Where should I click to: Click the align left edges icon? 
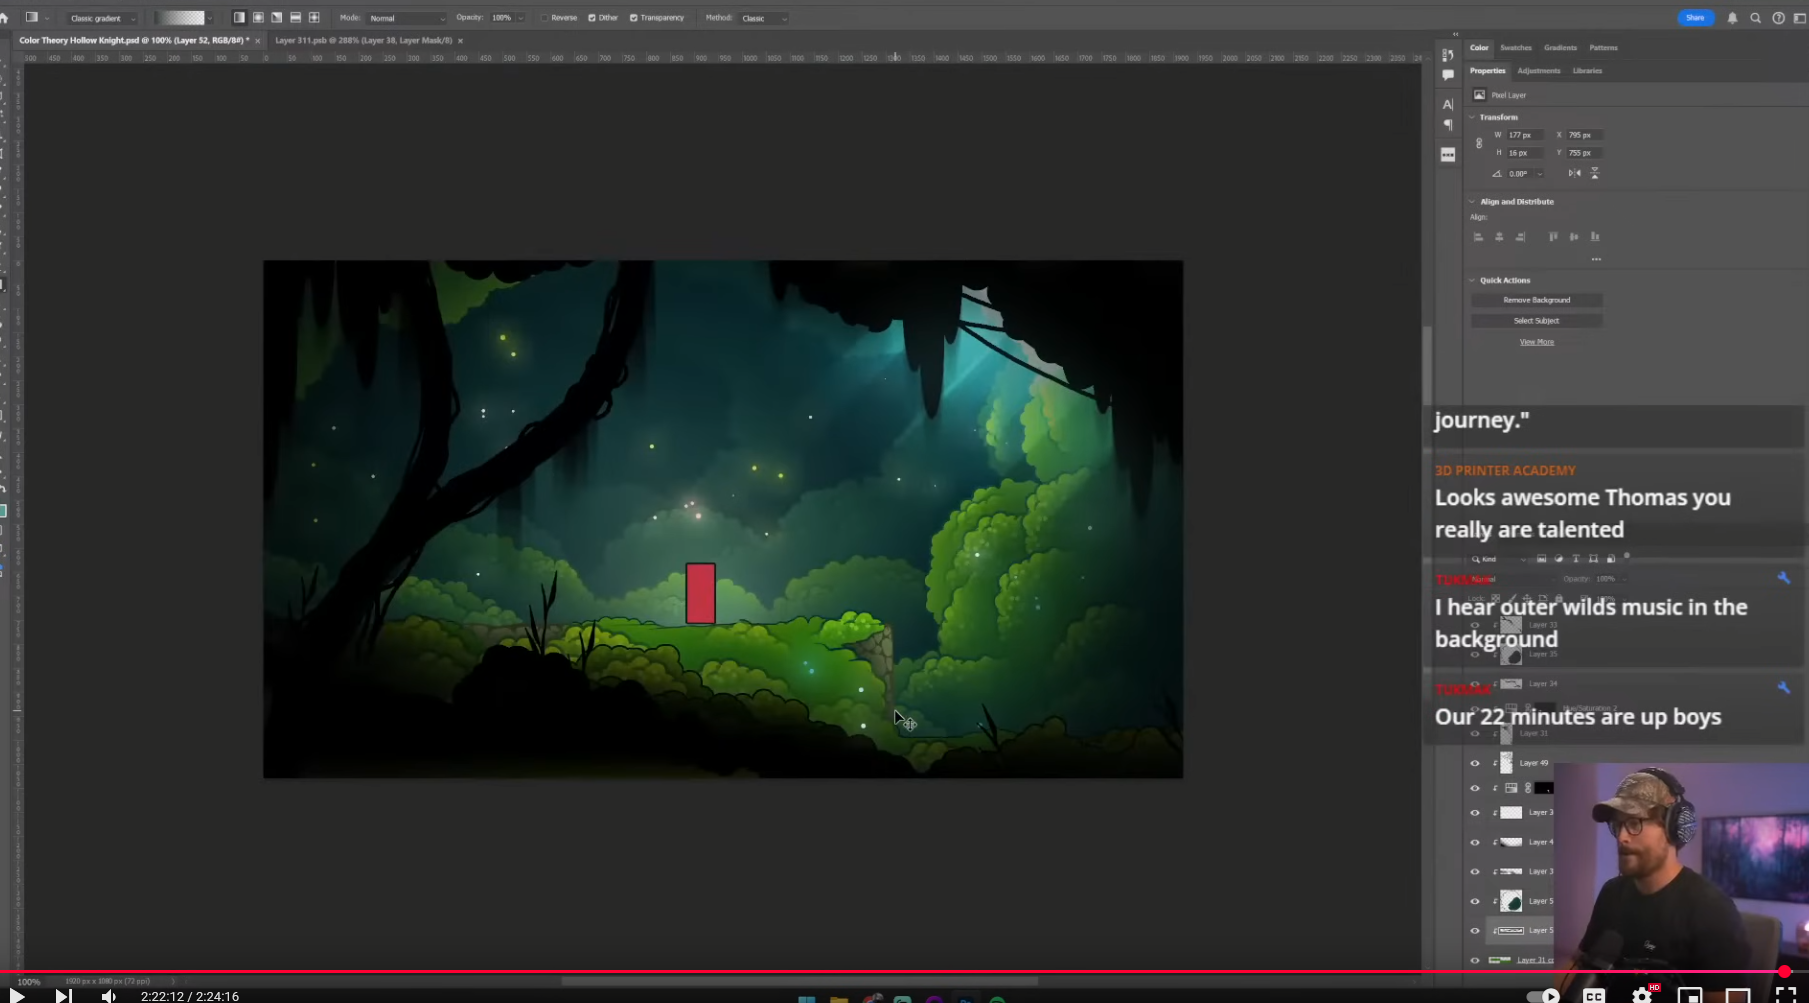point(1478,237)
